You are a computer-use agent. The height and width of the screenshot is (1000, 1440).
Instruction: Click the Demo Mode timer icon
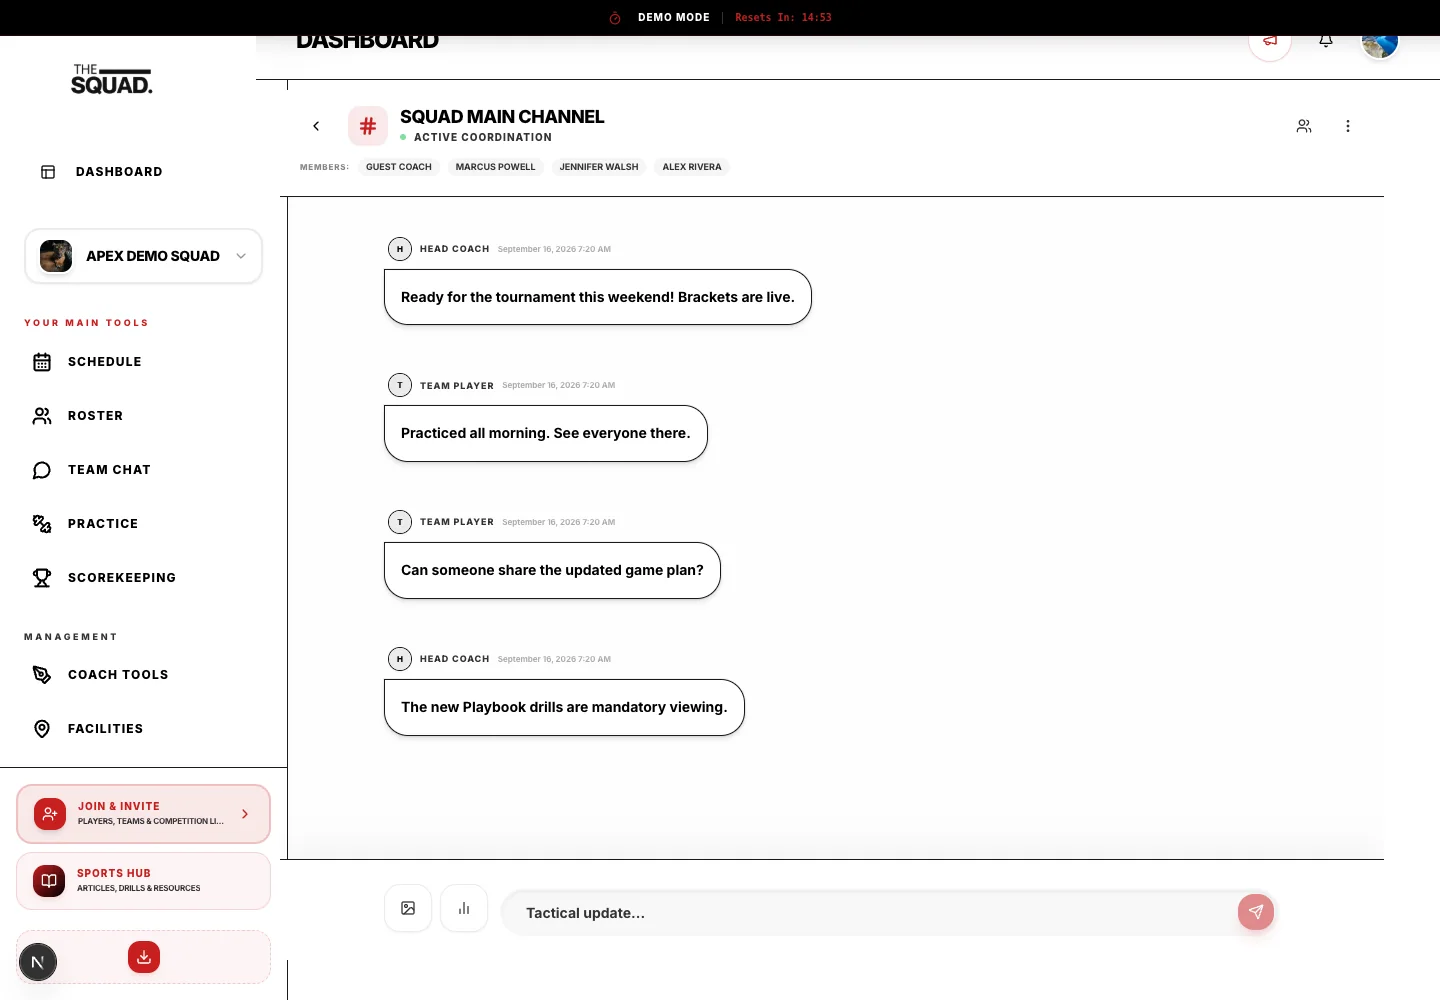point(615,18)
